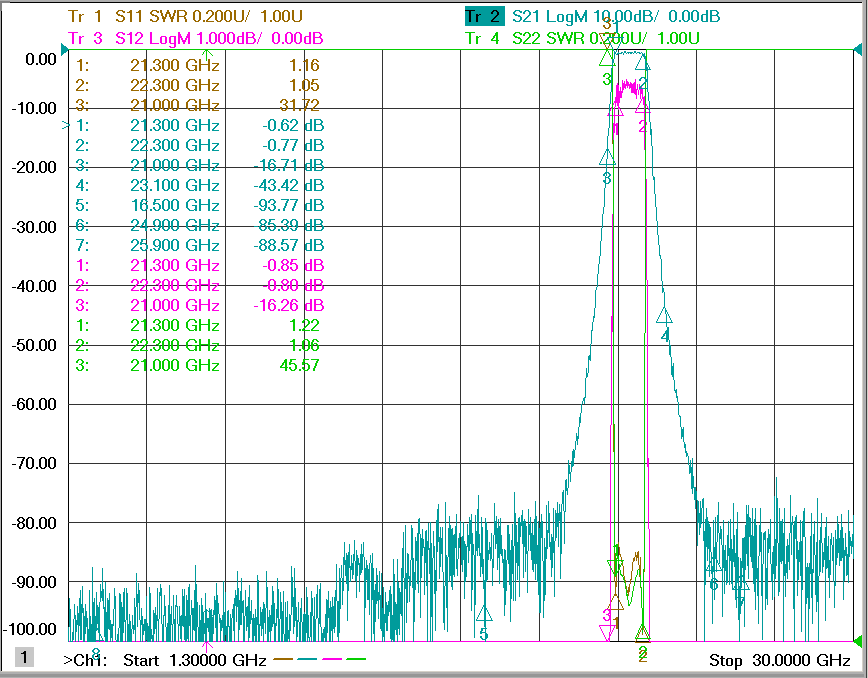Screen dimensions: 868x678
Task: Click the green reference arrow at bottom right
Action: click(x=858, y=641)
